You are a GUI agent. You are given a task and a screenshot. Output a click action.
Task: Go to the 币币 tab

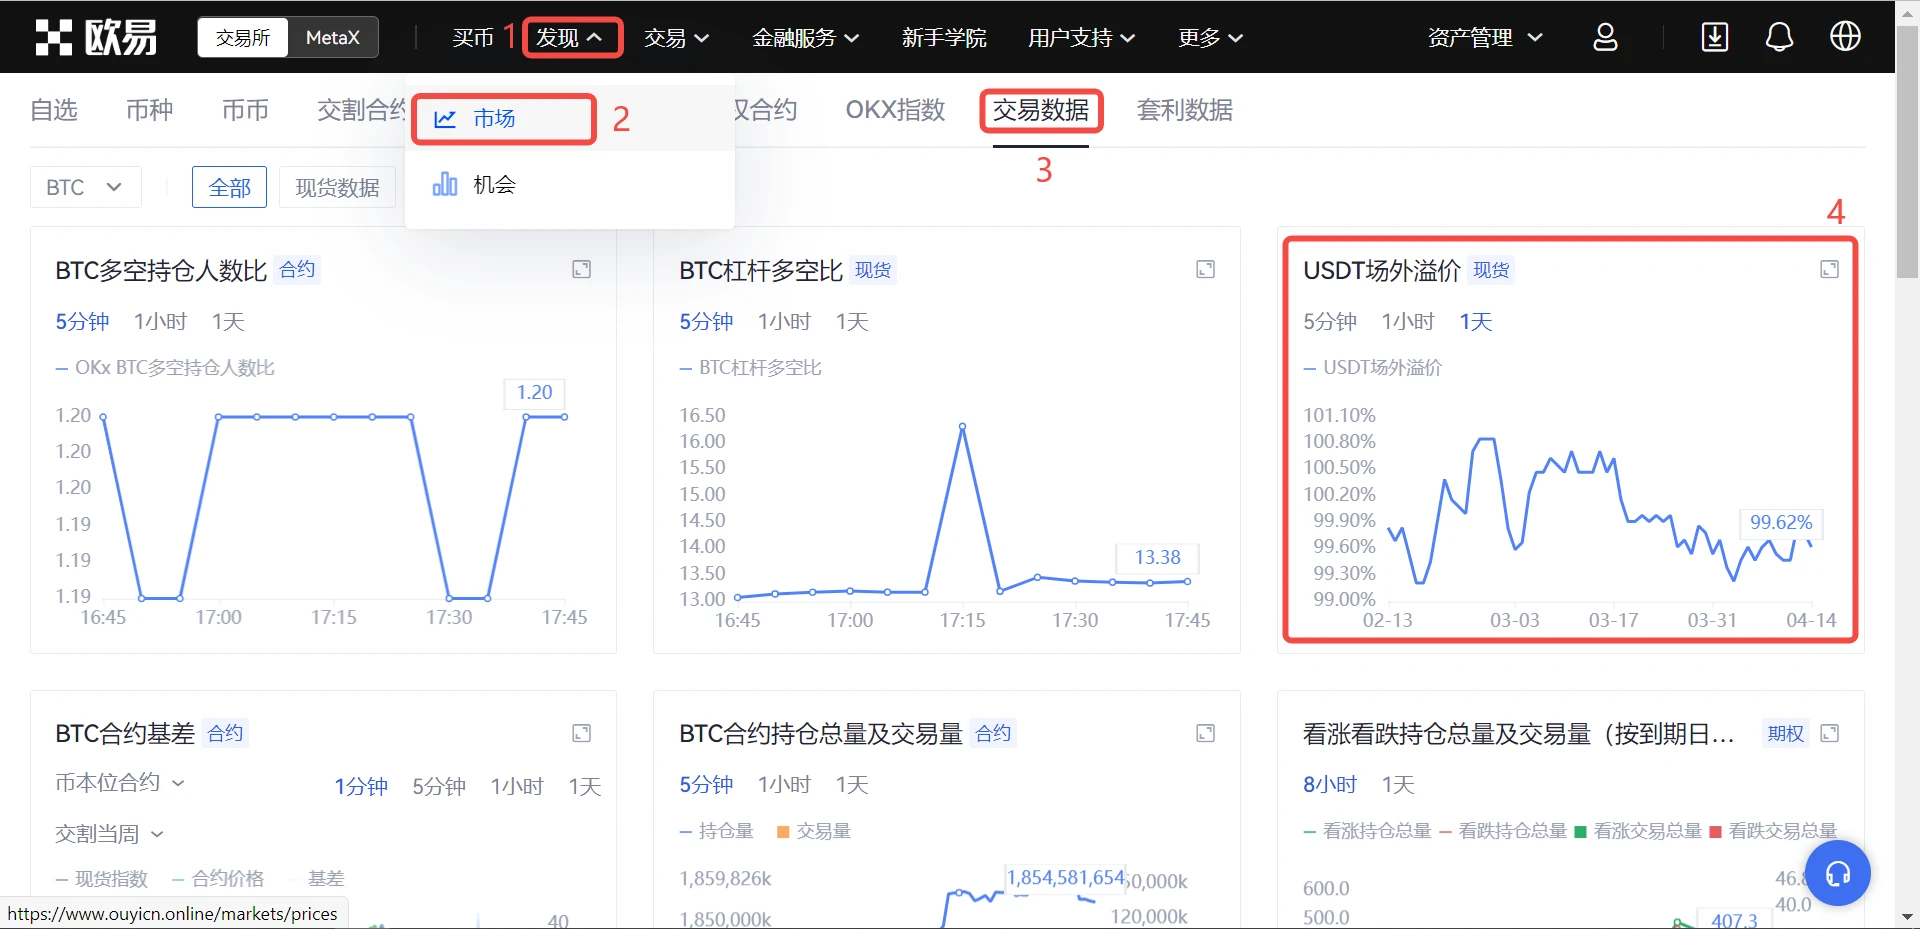[245, 110]
